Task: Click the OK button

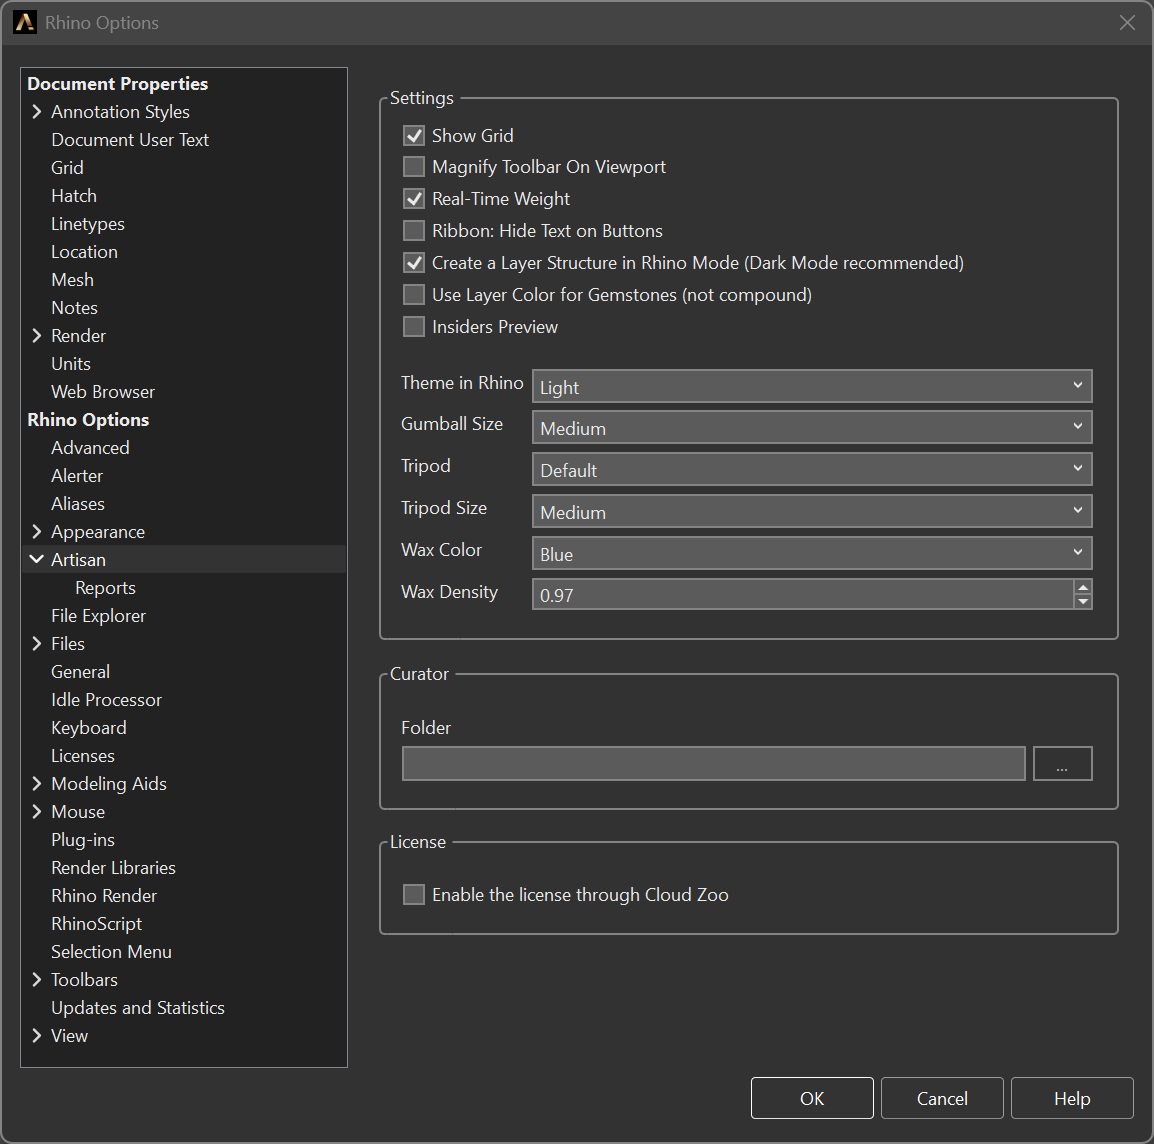Action: coord(812,1098)
